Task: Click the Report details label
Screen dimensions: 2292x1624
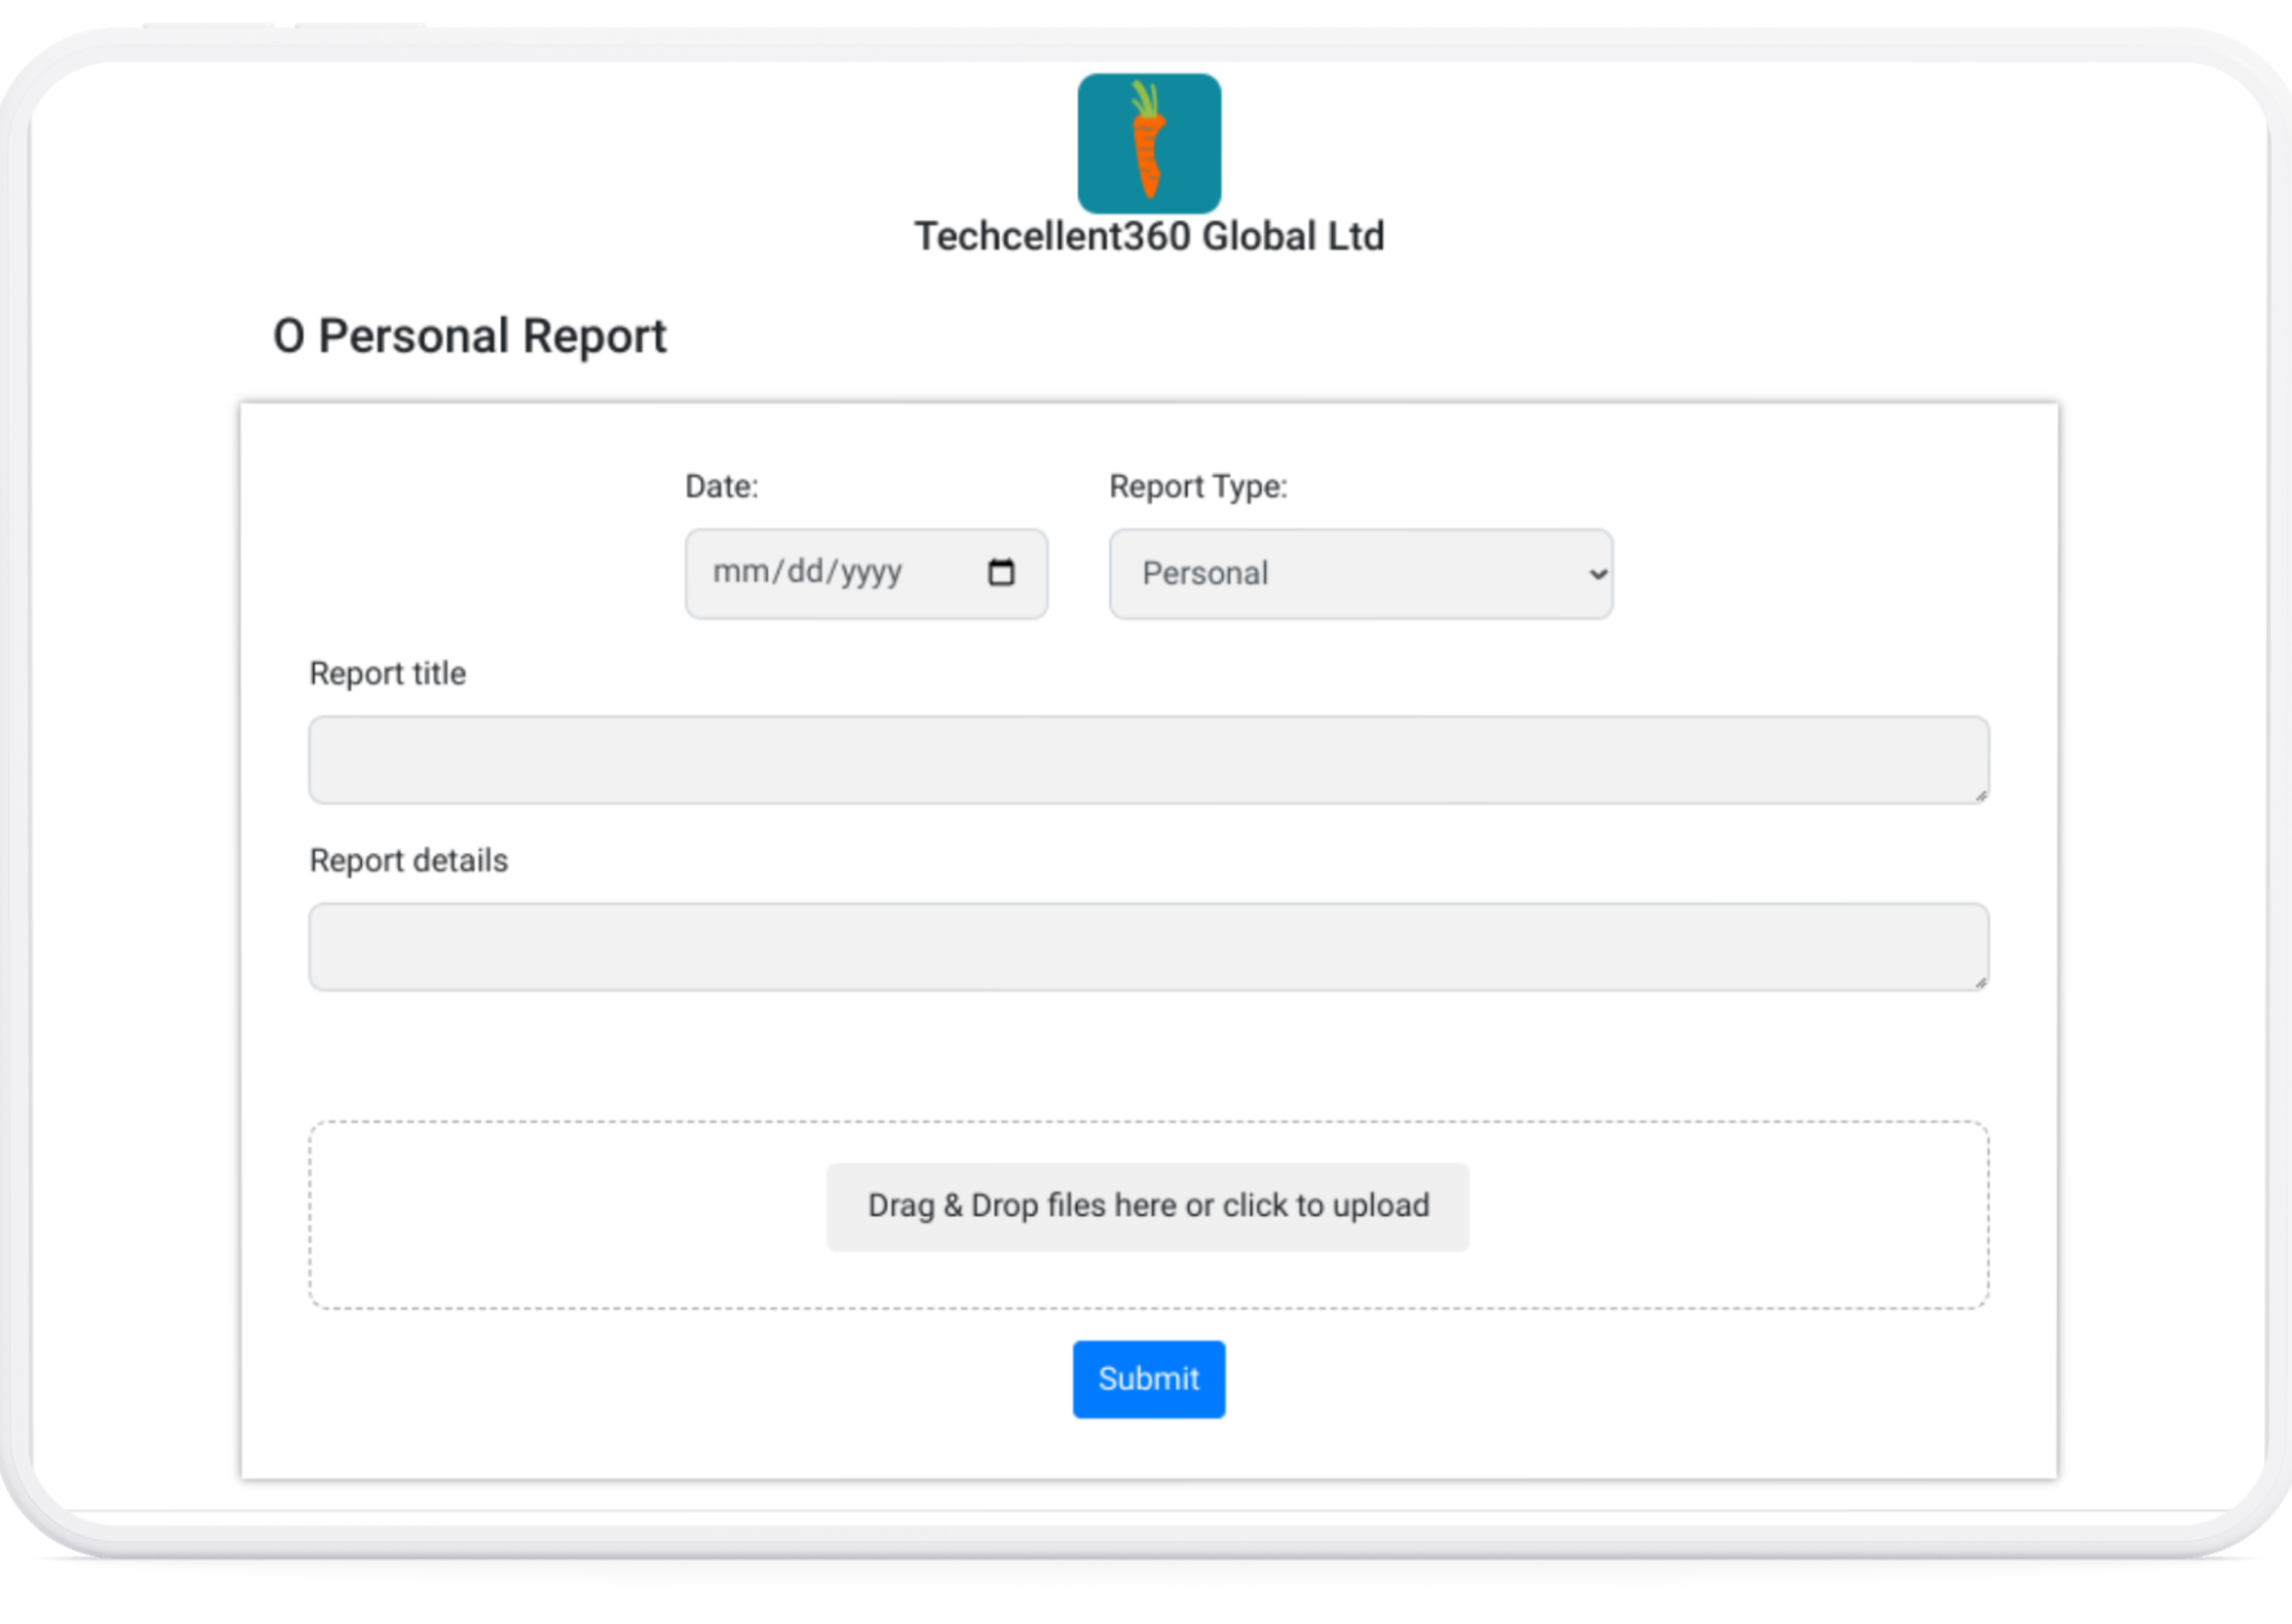Action: [408, 861]
